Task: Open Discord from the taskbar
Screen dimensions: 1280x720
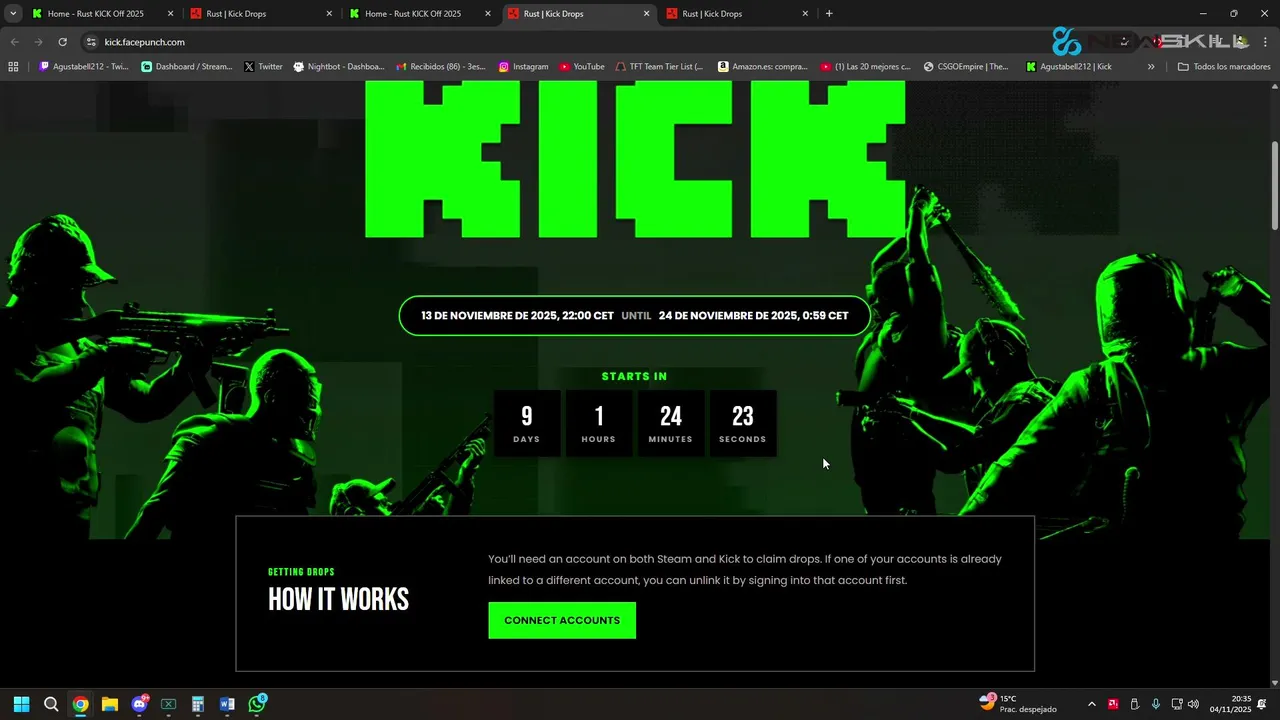Action: point(139,704)
